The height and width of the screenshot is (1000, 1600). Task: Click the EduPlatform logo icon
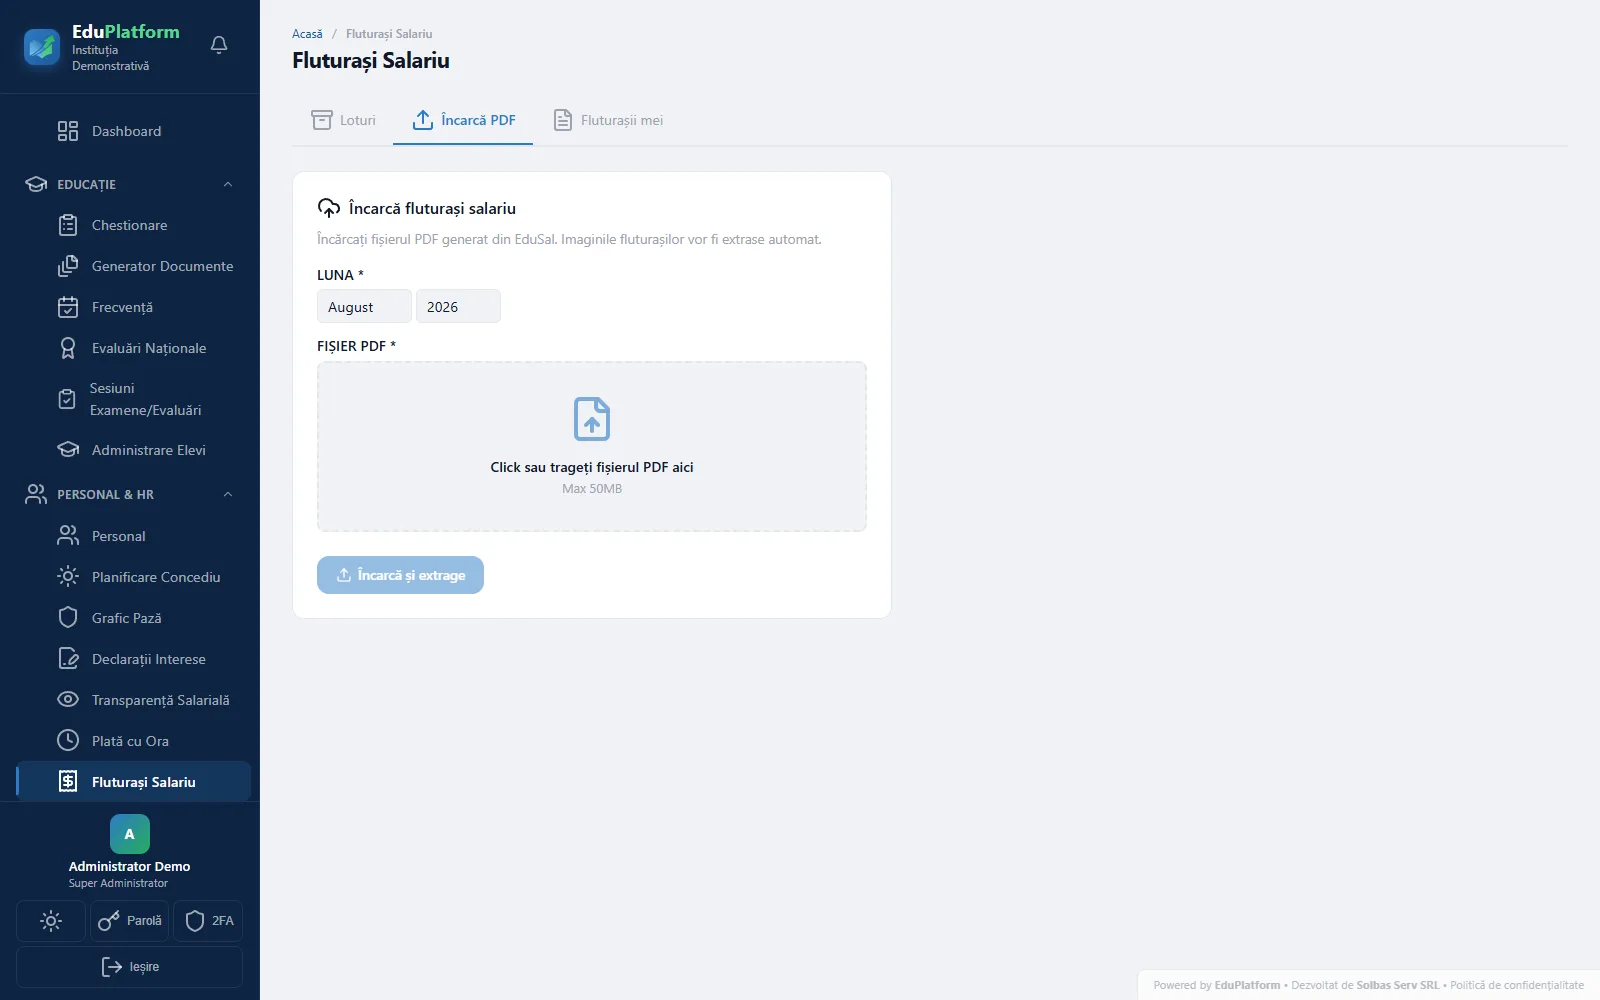42,47
